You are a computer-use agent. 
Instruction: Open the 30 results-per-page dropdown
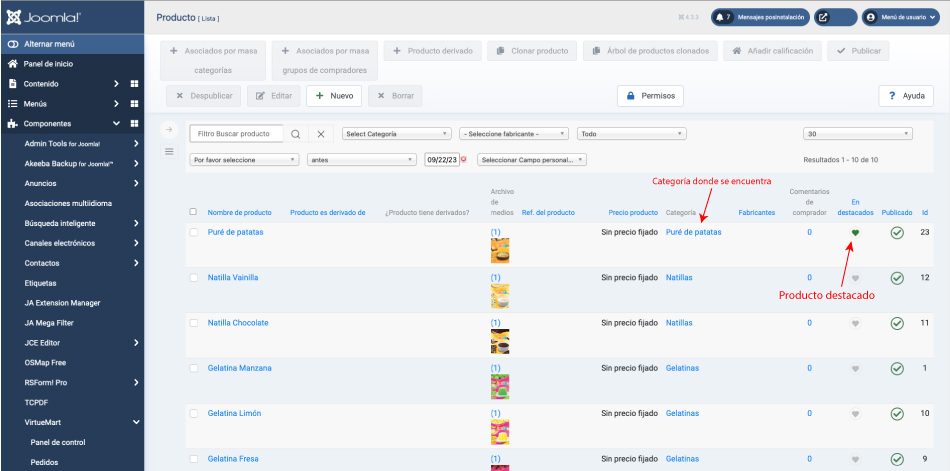[858, 134]
